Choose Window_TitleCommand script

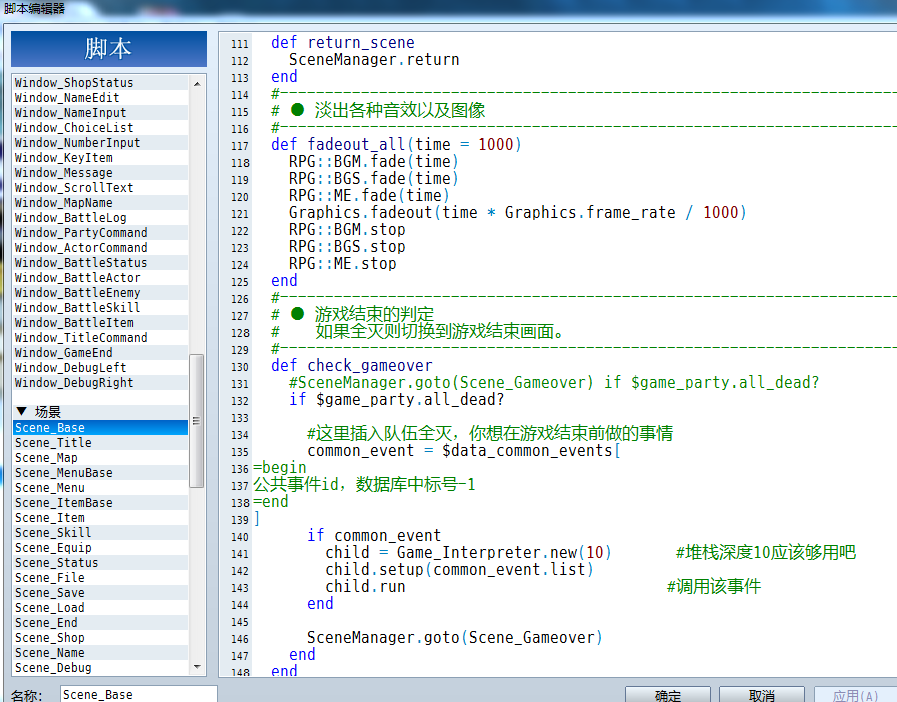click(x=100, y=338)
